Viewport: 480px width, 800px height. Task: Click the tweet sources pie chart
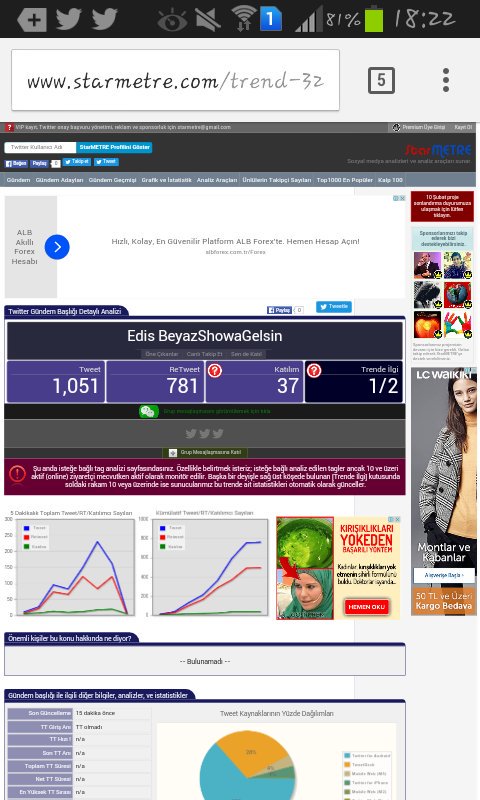click(x=247, y=765)
